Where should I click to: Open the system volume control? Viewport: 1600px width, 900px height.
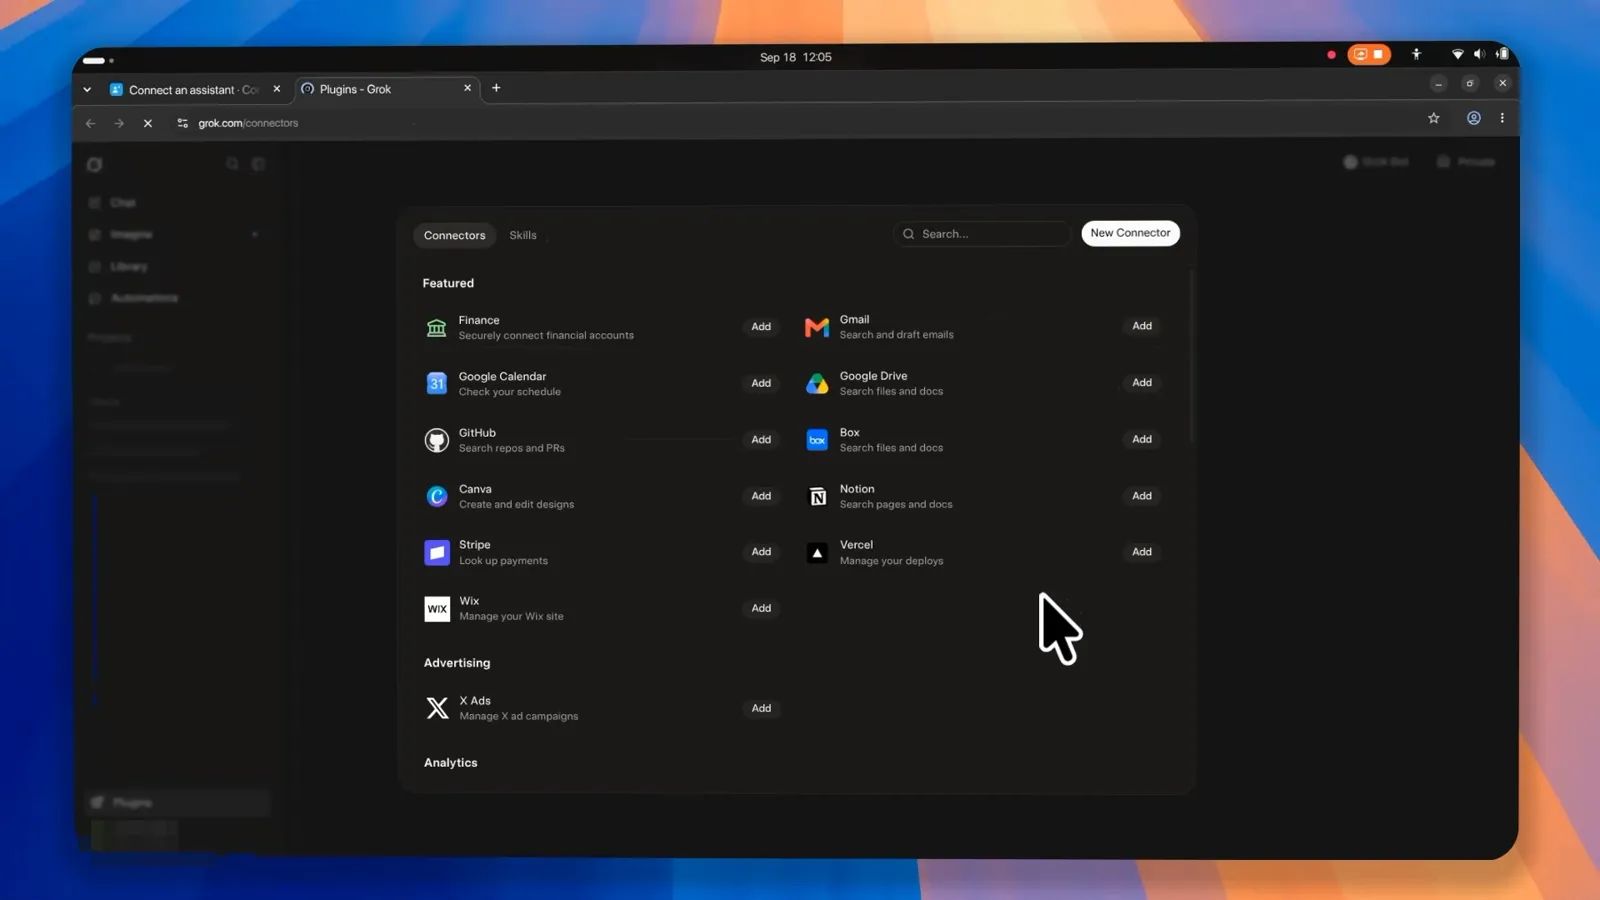pos(1479,54)
